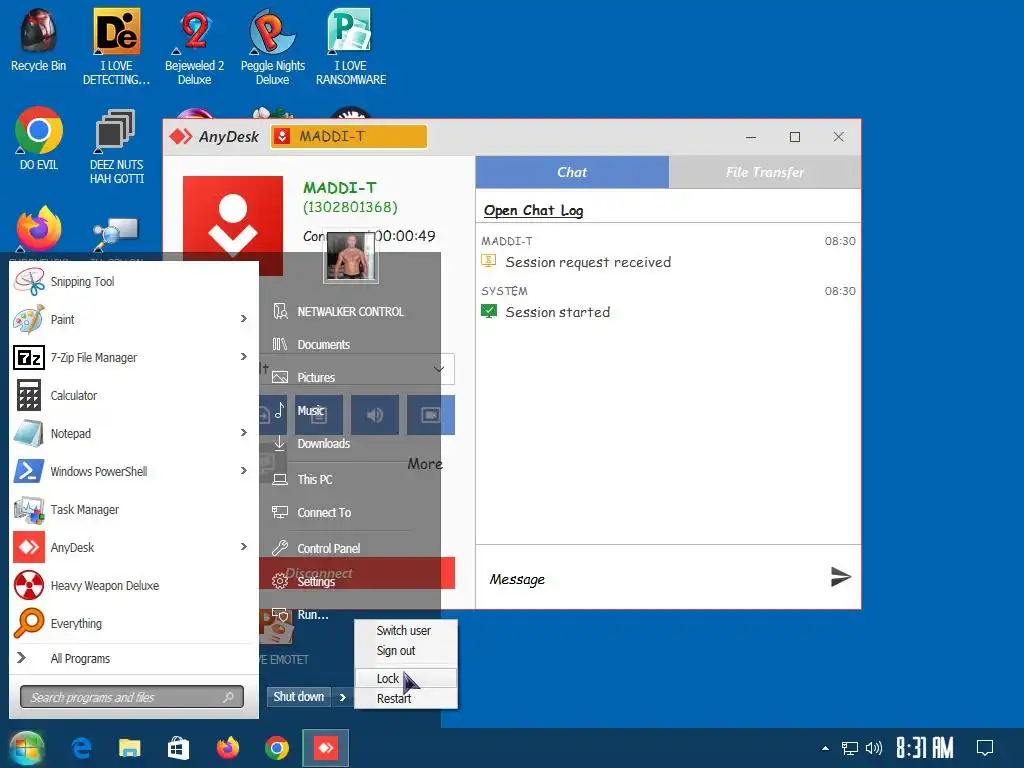Select Lock in power menu
Viewport: 1024px width, 768px height.
pos(405,678)
